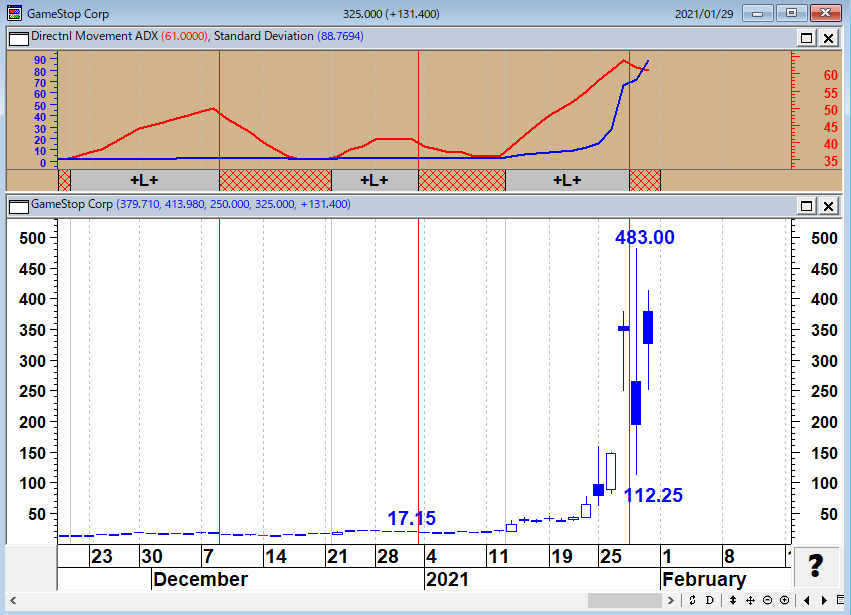
Task: Click the red 60 label on ADX right axis
Action: pyautogui.click(x=831, y=75)
